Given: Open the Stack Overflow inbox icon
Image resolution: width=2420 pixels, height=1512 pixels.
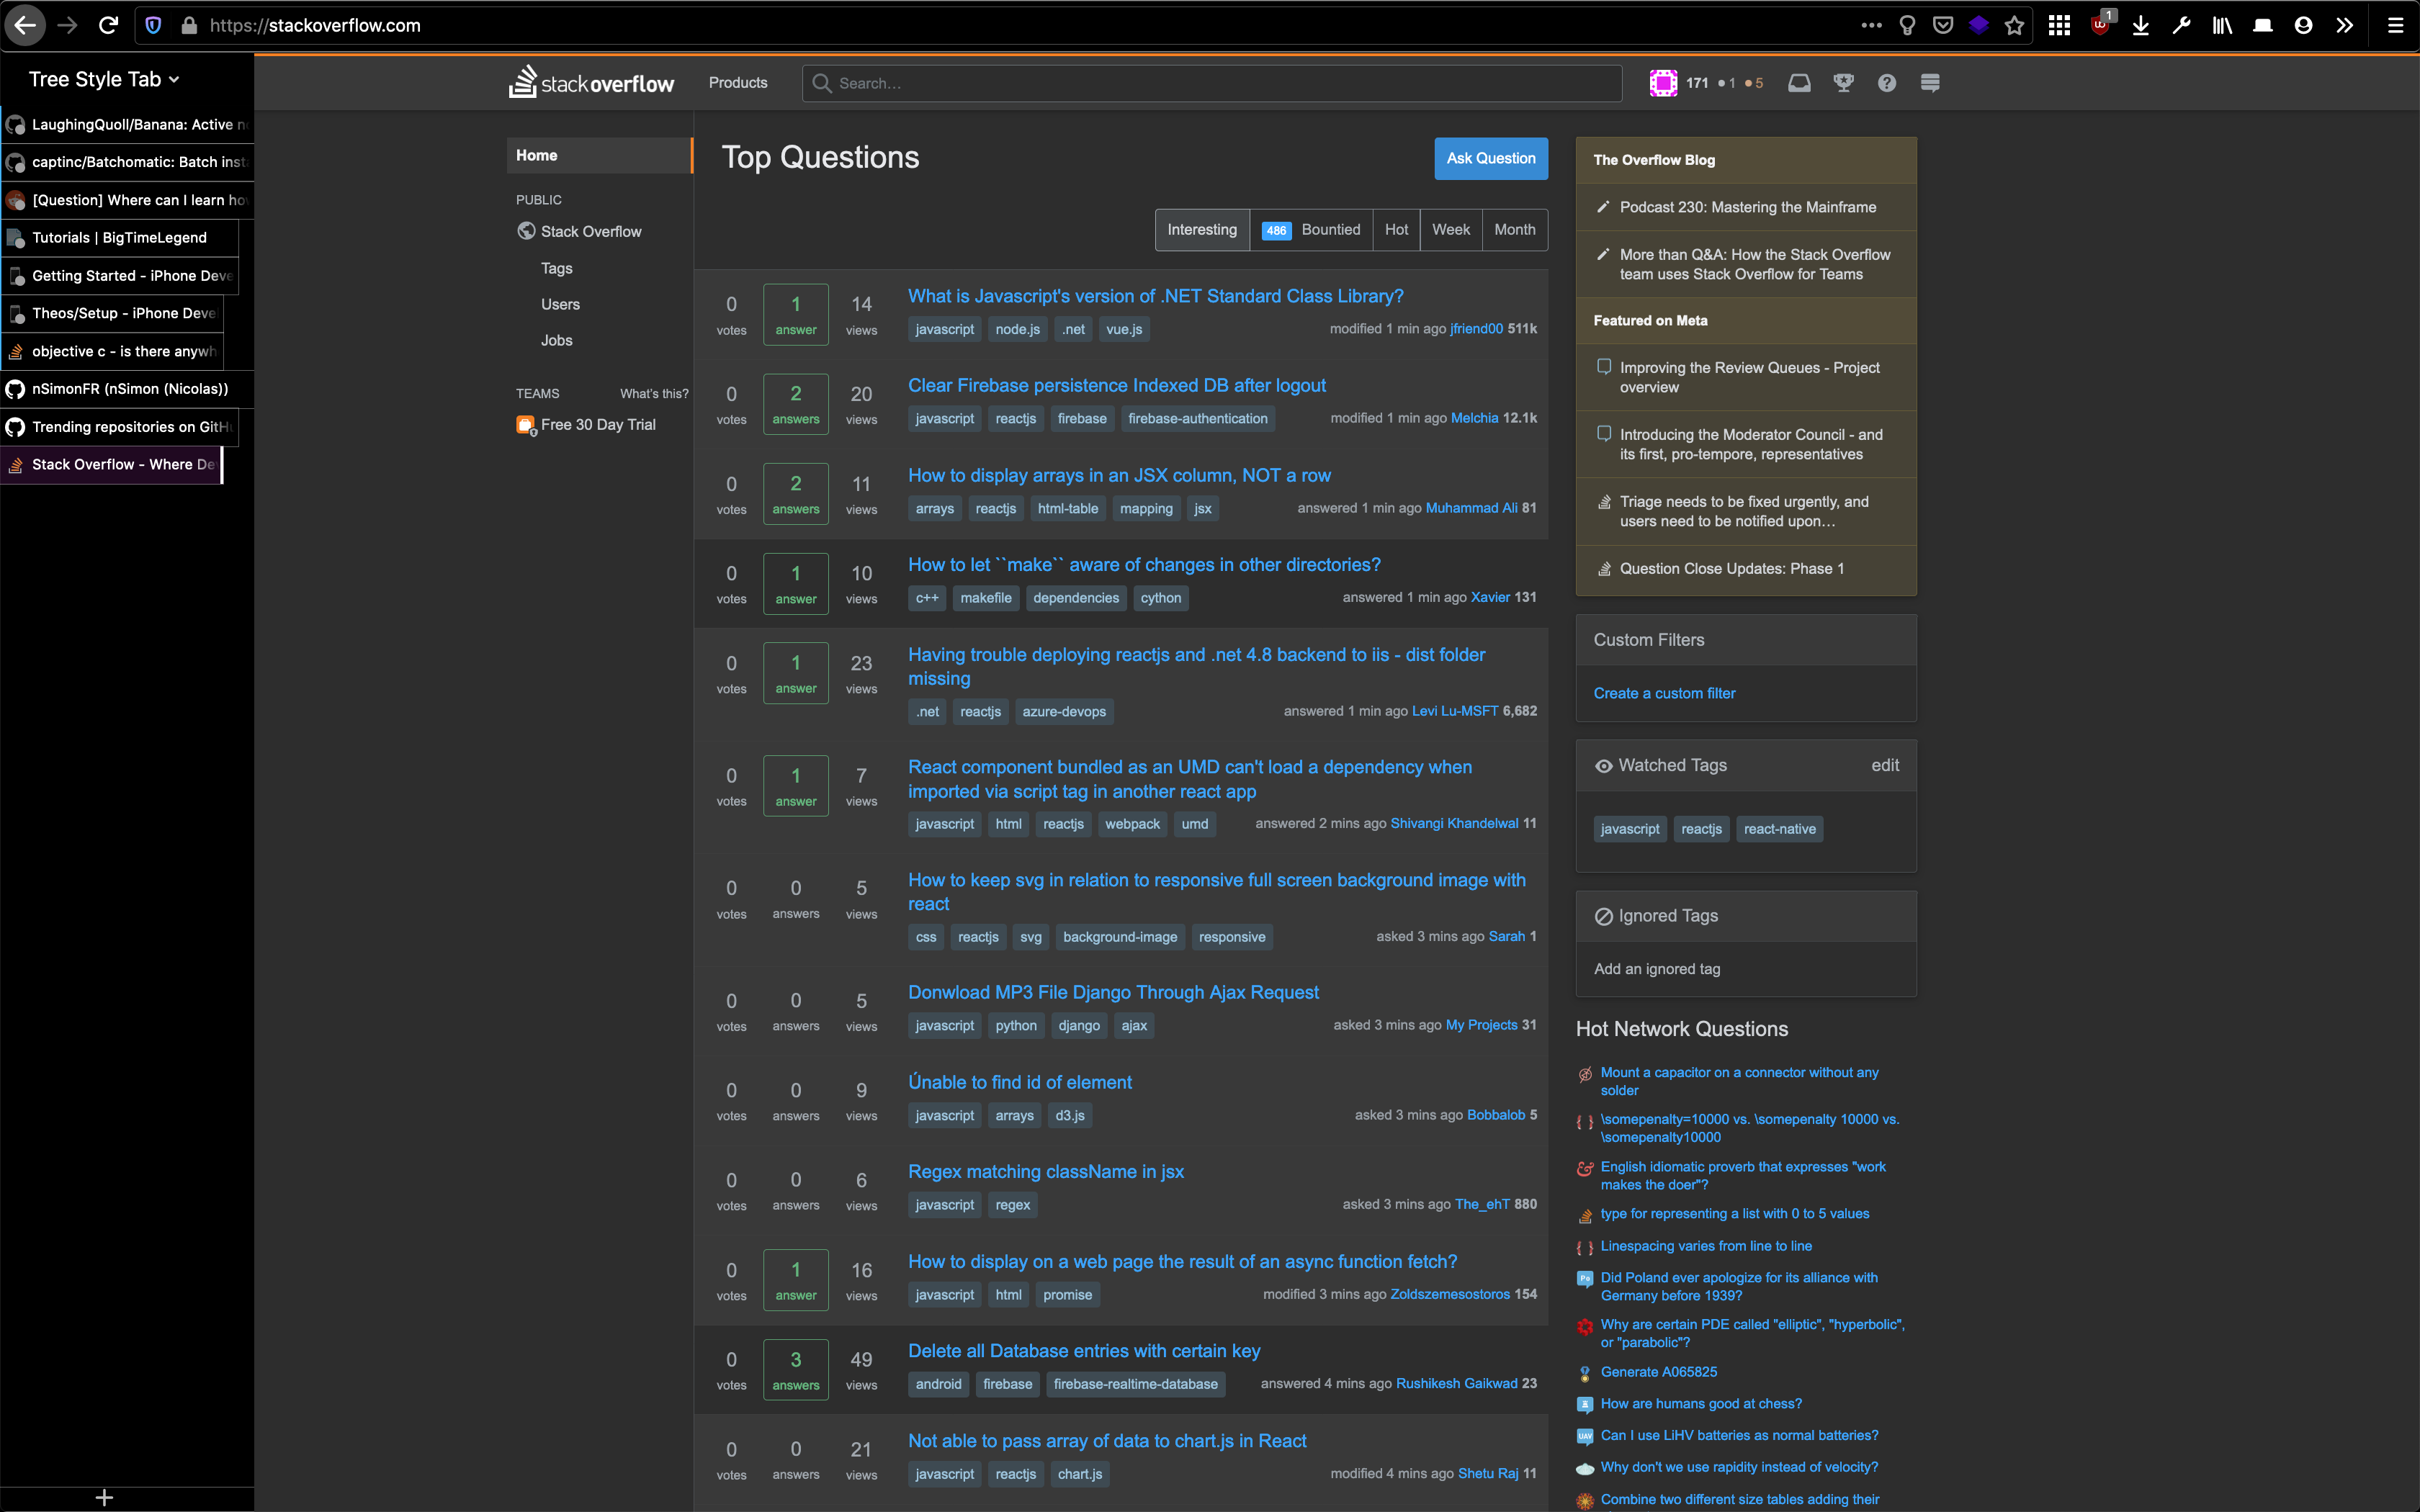Looking at the screenshot, I should coord(1799,83).
